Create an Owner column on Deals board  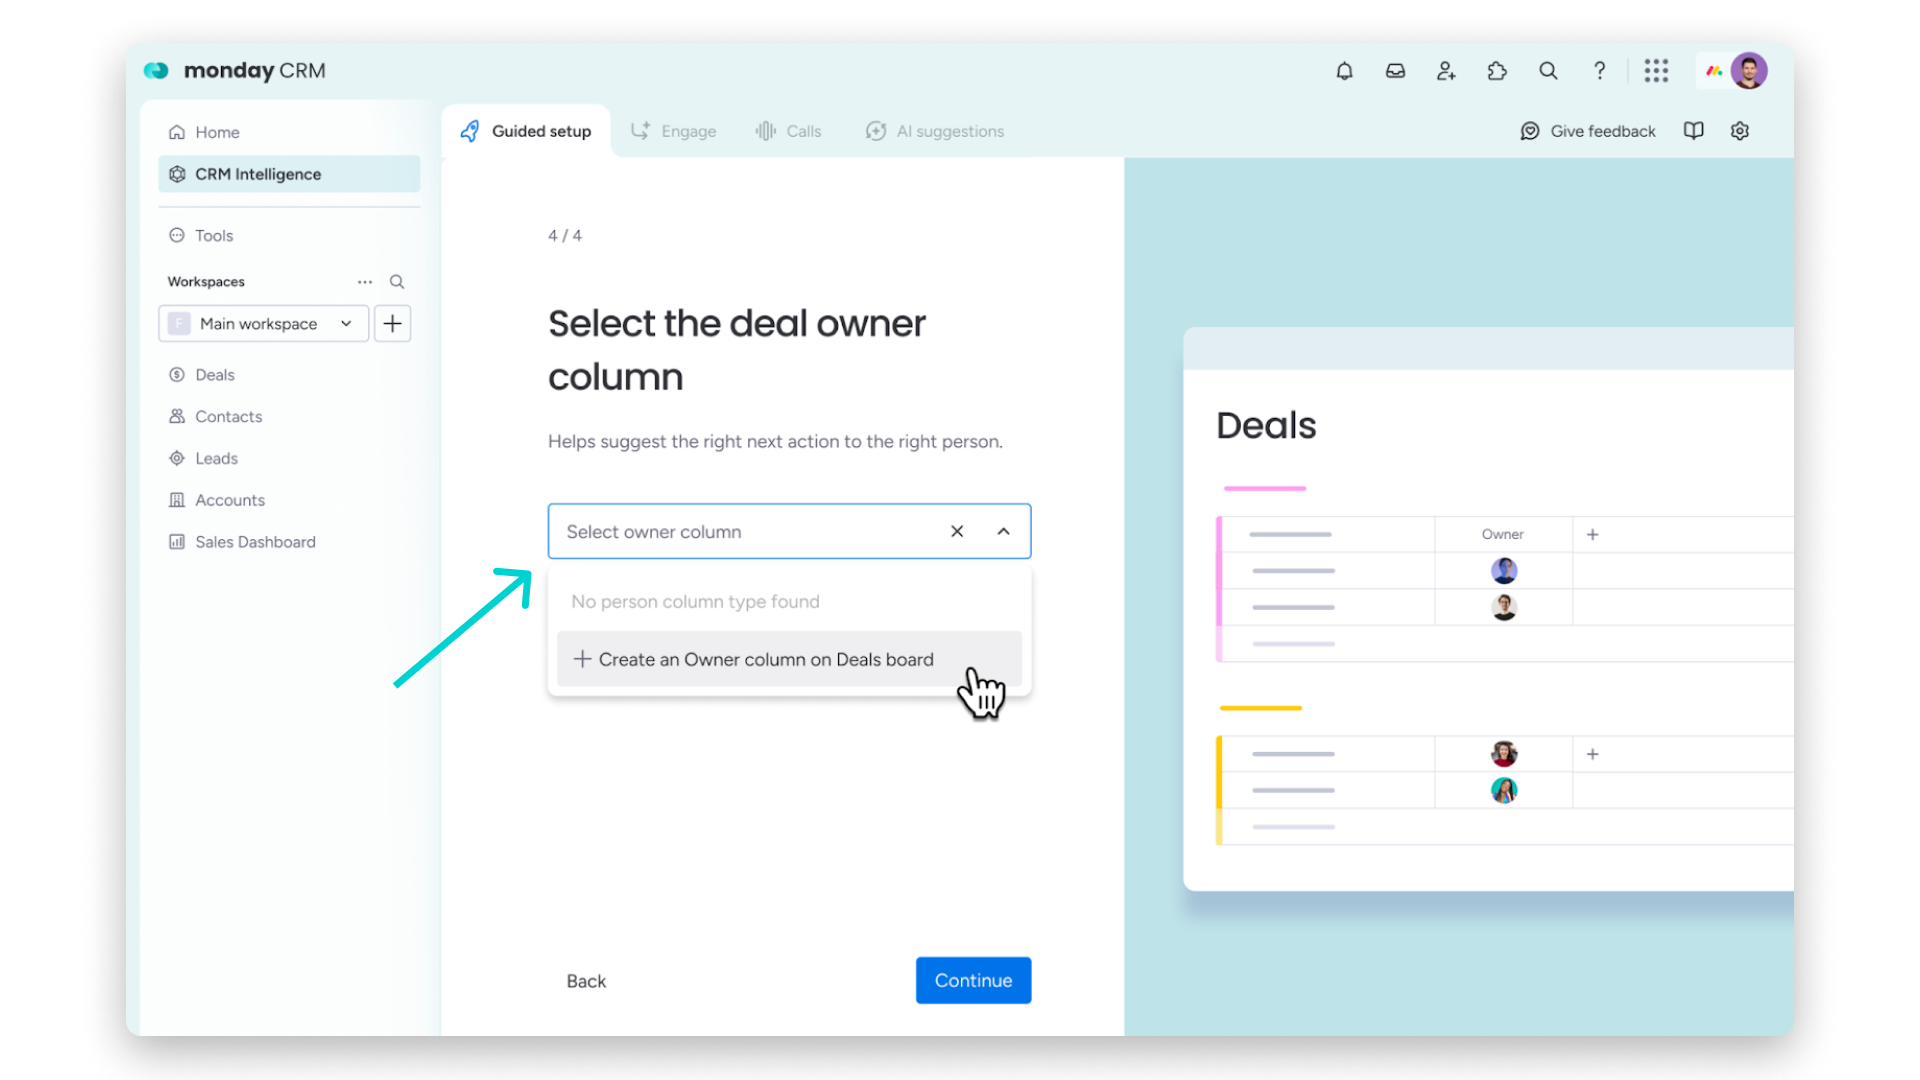tap(789, 660)
